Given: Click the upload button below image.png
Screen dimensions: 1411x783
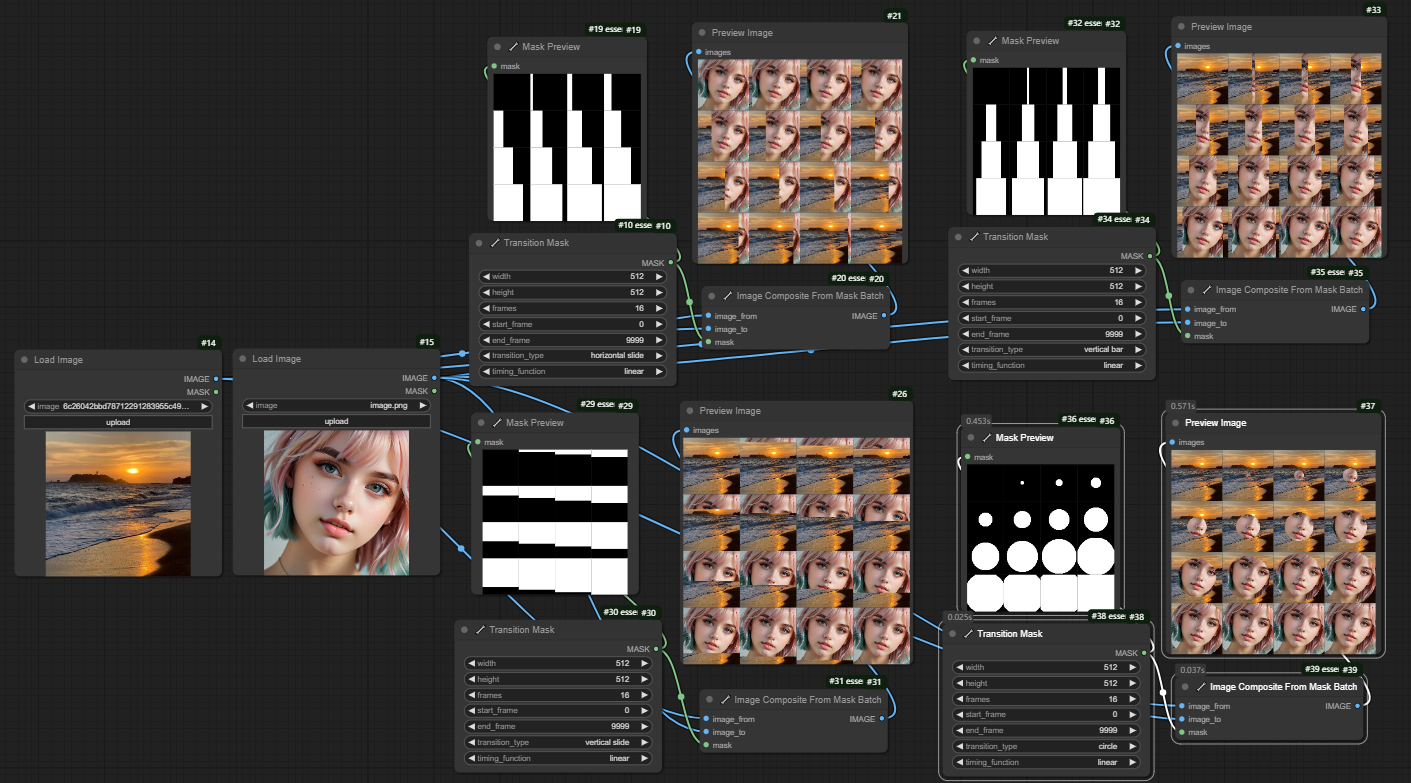Looking at the screenshot, I should coord(336,422).
